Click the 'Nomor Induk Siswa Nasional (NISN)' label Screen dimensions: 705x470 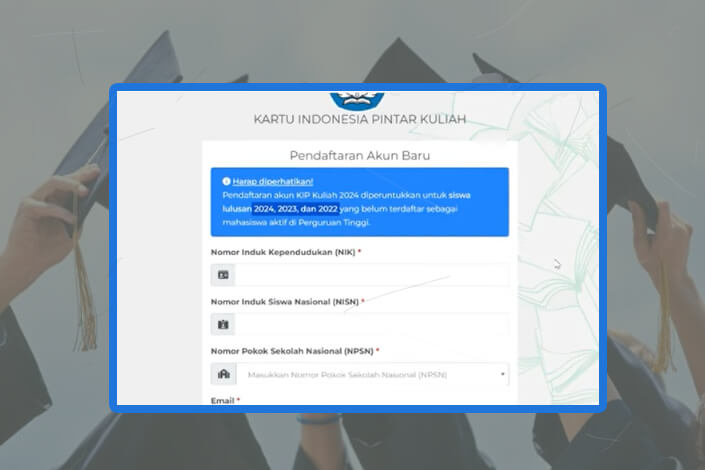(x=285, y=302)
